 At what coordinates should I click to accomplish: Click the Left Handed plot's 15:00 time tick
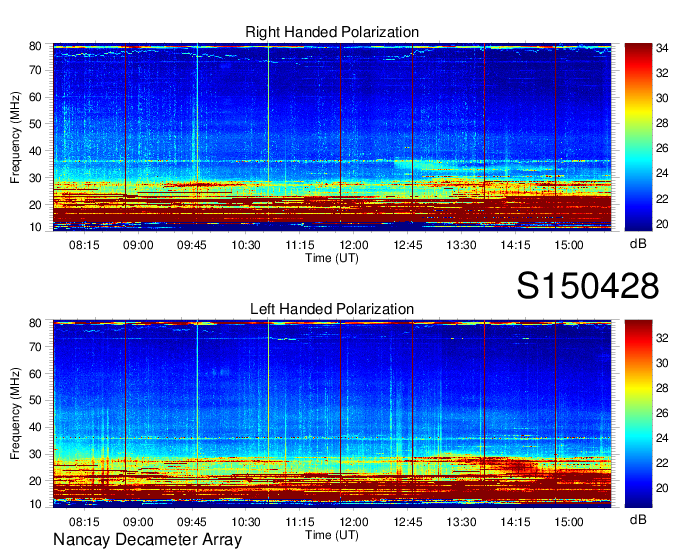pos(569,522)
